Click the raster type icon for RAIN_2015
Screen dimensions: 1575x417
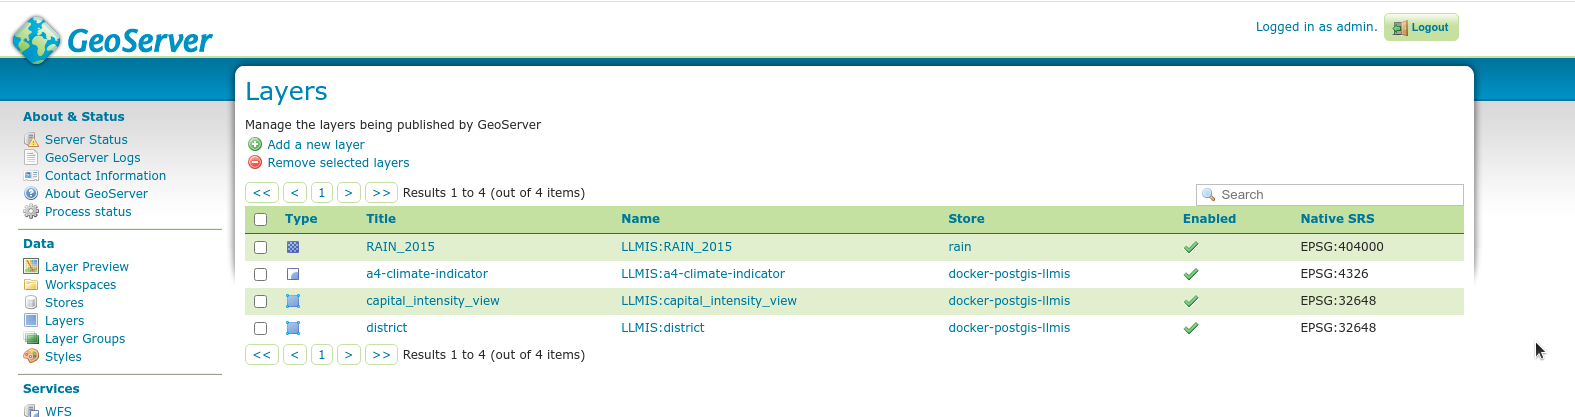[293, 247]
